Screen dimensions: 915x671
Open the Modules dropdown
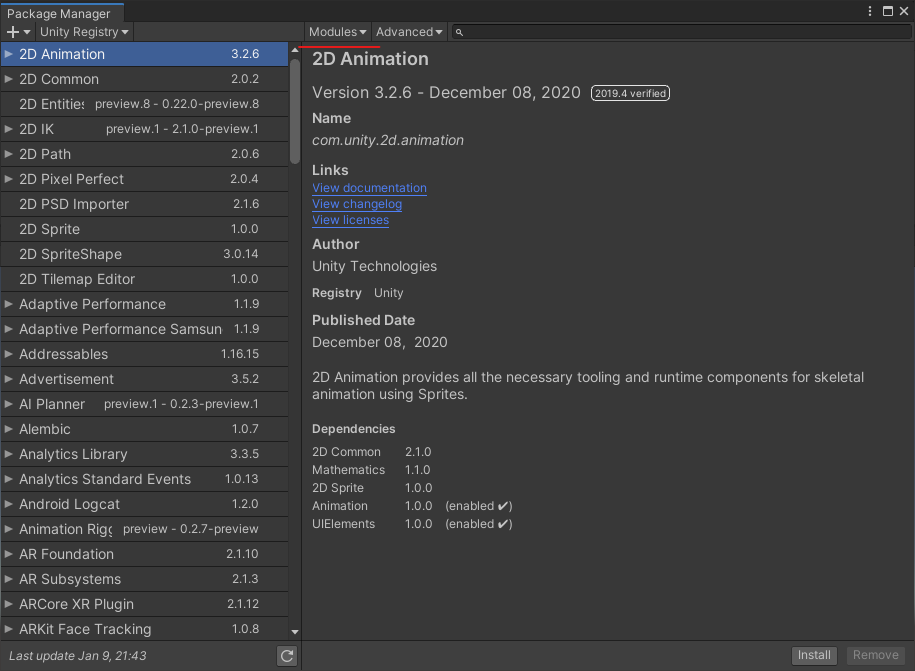(337, 32)
